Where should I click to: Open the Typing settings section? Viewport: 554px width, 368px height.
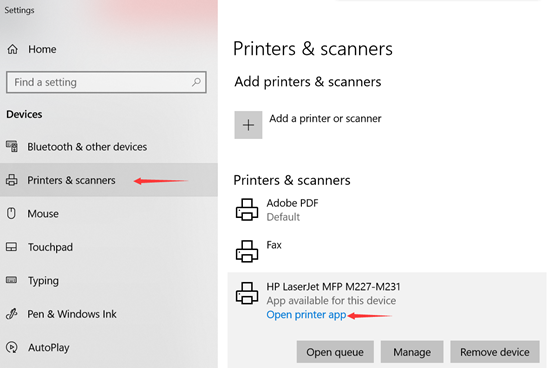[x=109, y=281]
